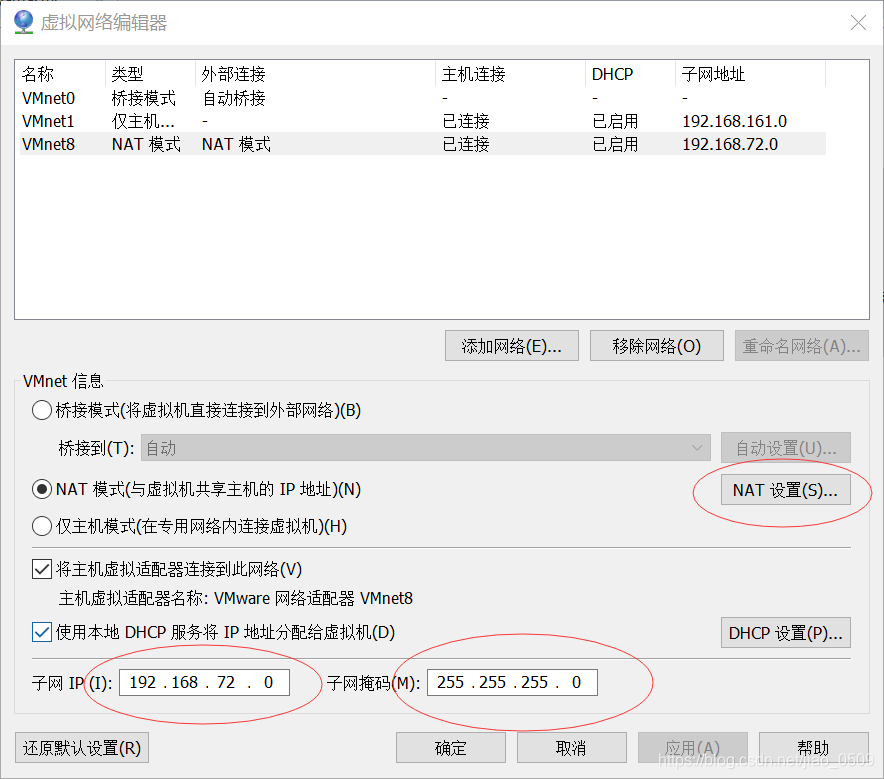884x779 pixels.
Task: Click subnet address 192.168.161.0 cell
Action: point(735,121)
